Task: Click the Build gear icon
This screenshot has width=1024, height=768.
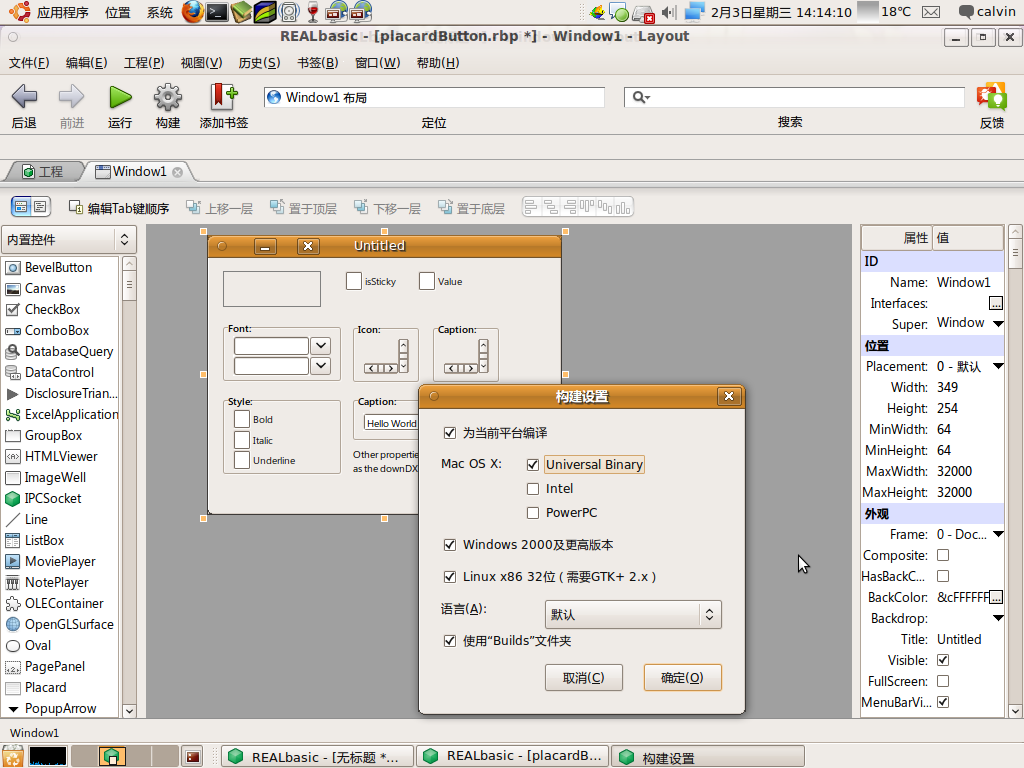Action: click(168, 97)
